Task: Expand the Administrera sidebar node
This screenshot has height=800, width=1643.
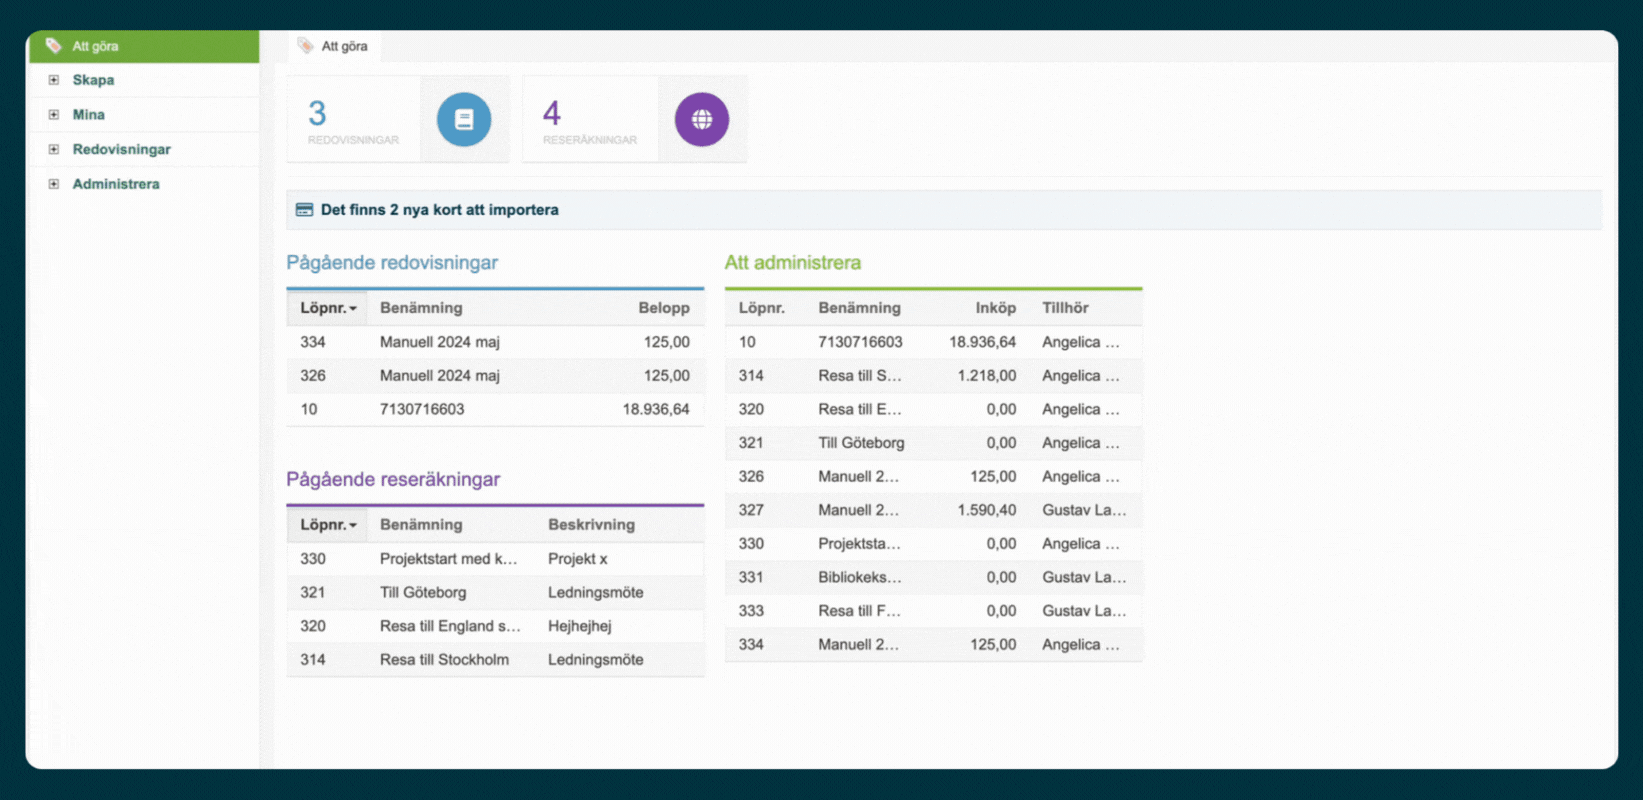Action: [x=54, y=184]
